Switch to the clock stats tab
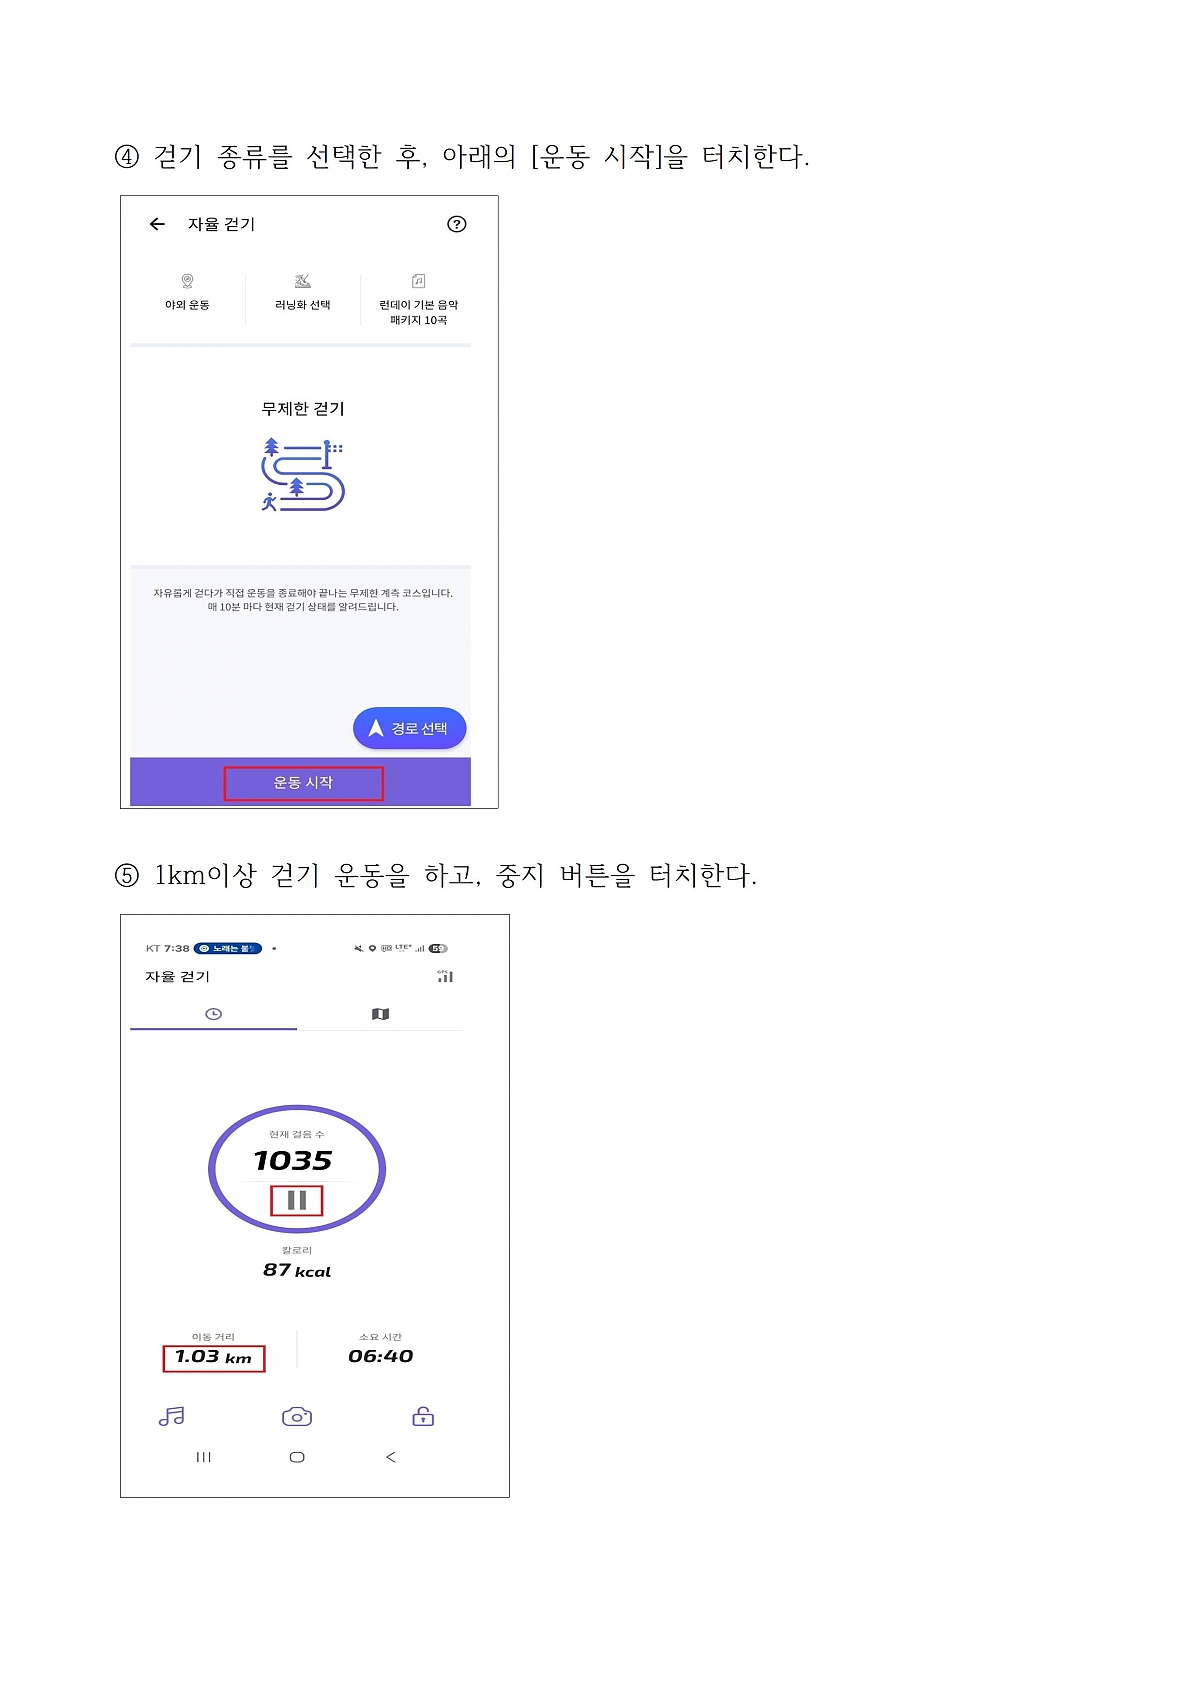 coord(213,1014)
